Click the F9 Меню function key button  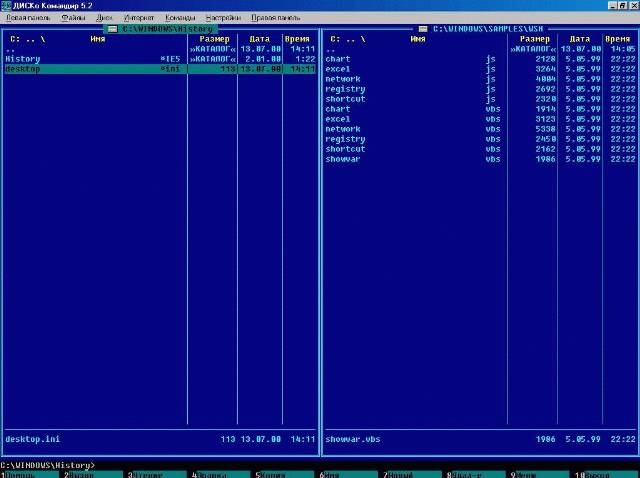[x=540, y=475]
